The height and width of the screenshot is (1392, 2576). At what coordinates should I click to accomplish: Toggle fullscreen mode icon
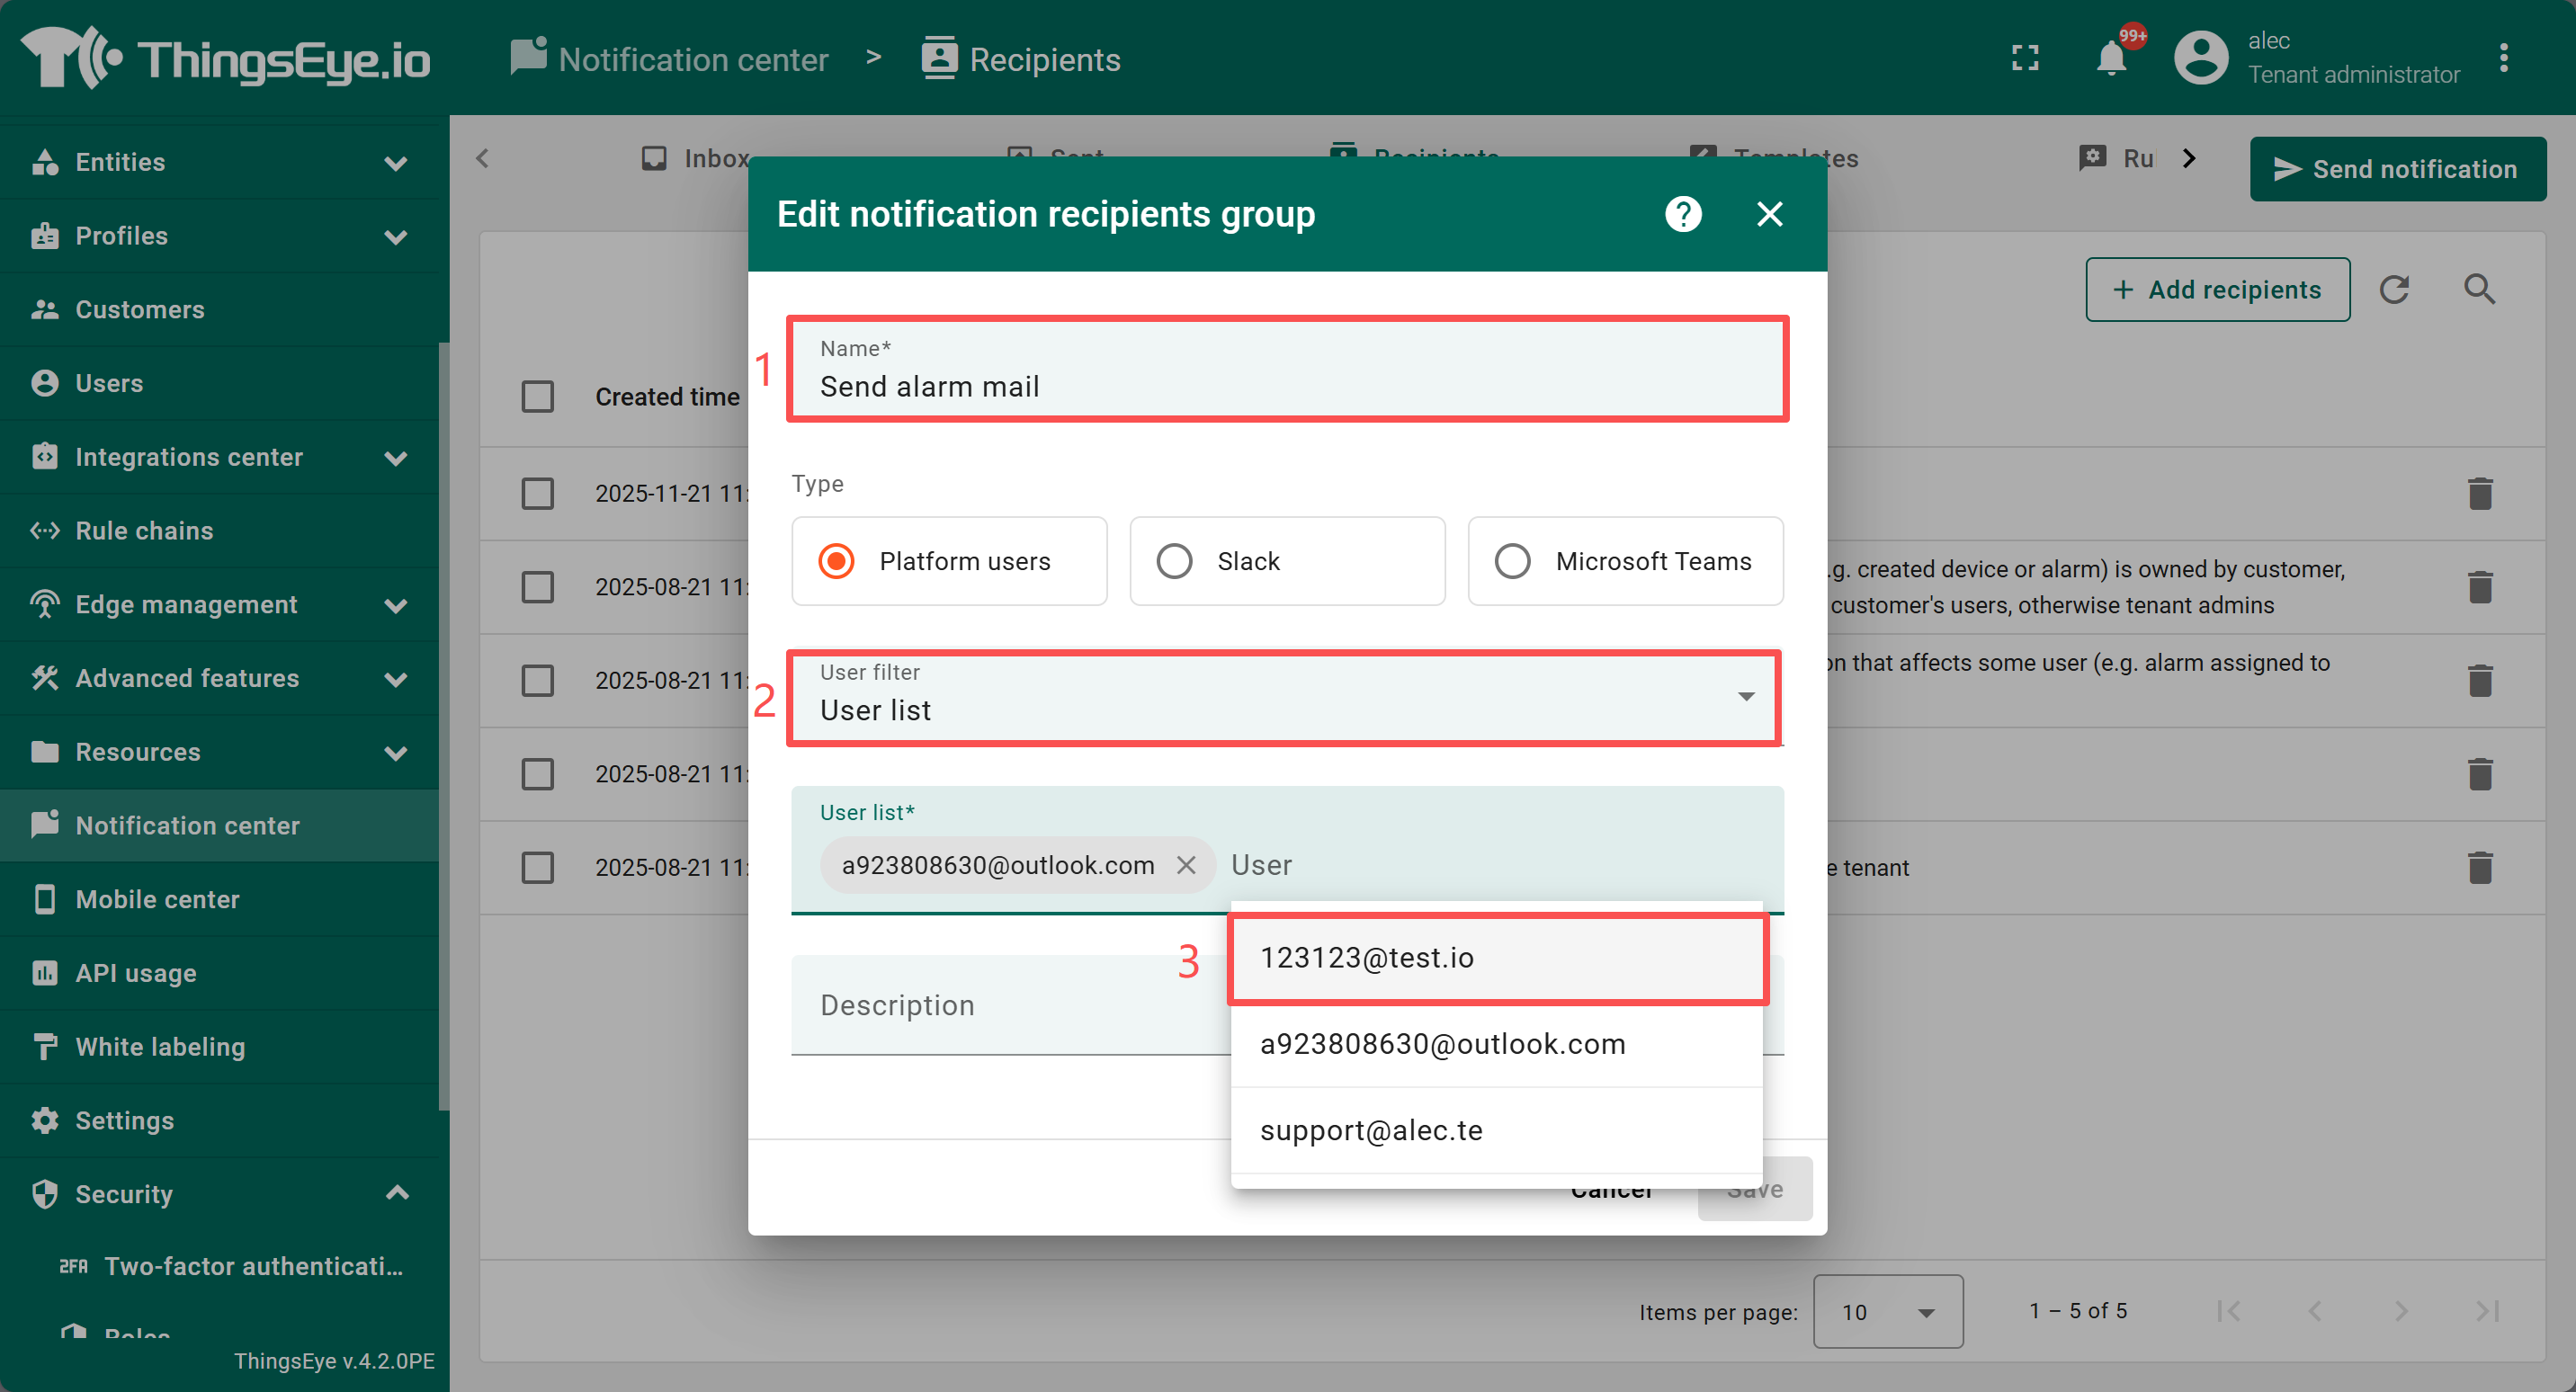(x=2025, y=59)
